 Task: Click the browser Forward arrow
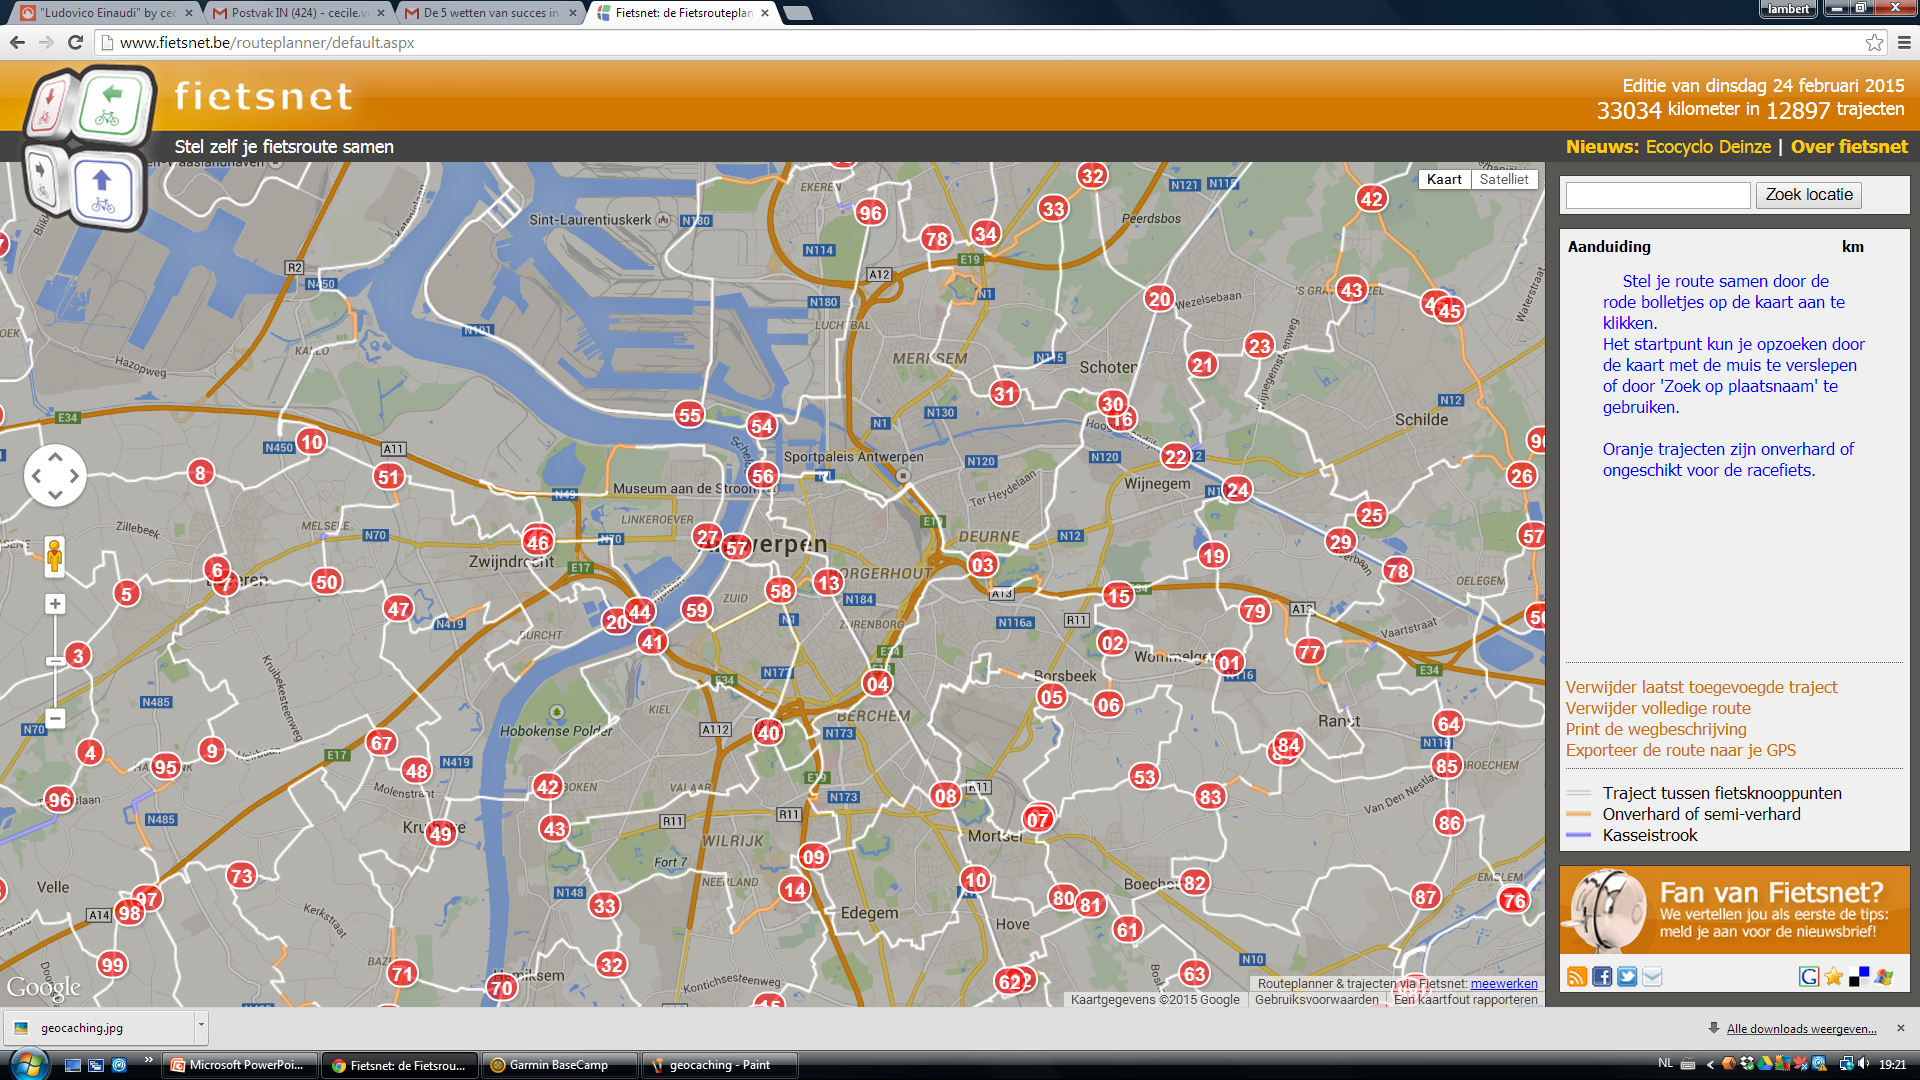(46, 42)
